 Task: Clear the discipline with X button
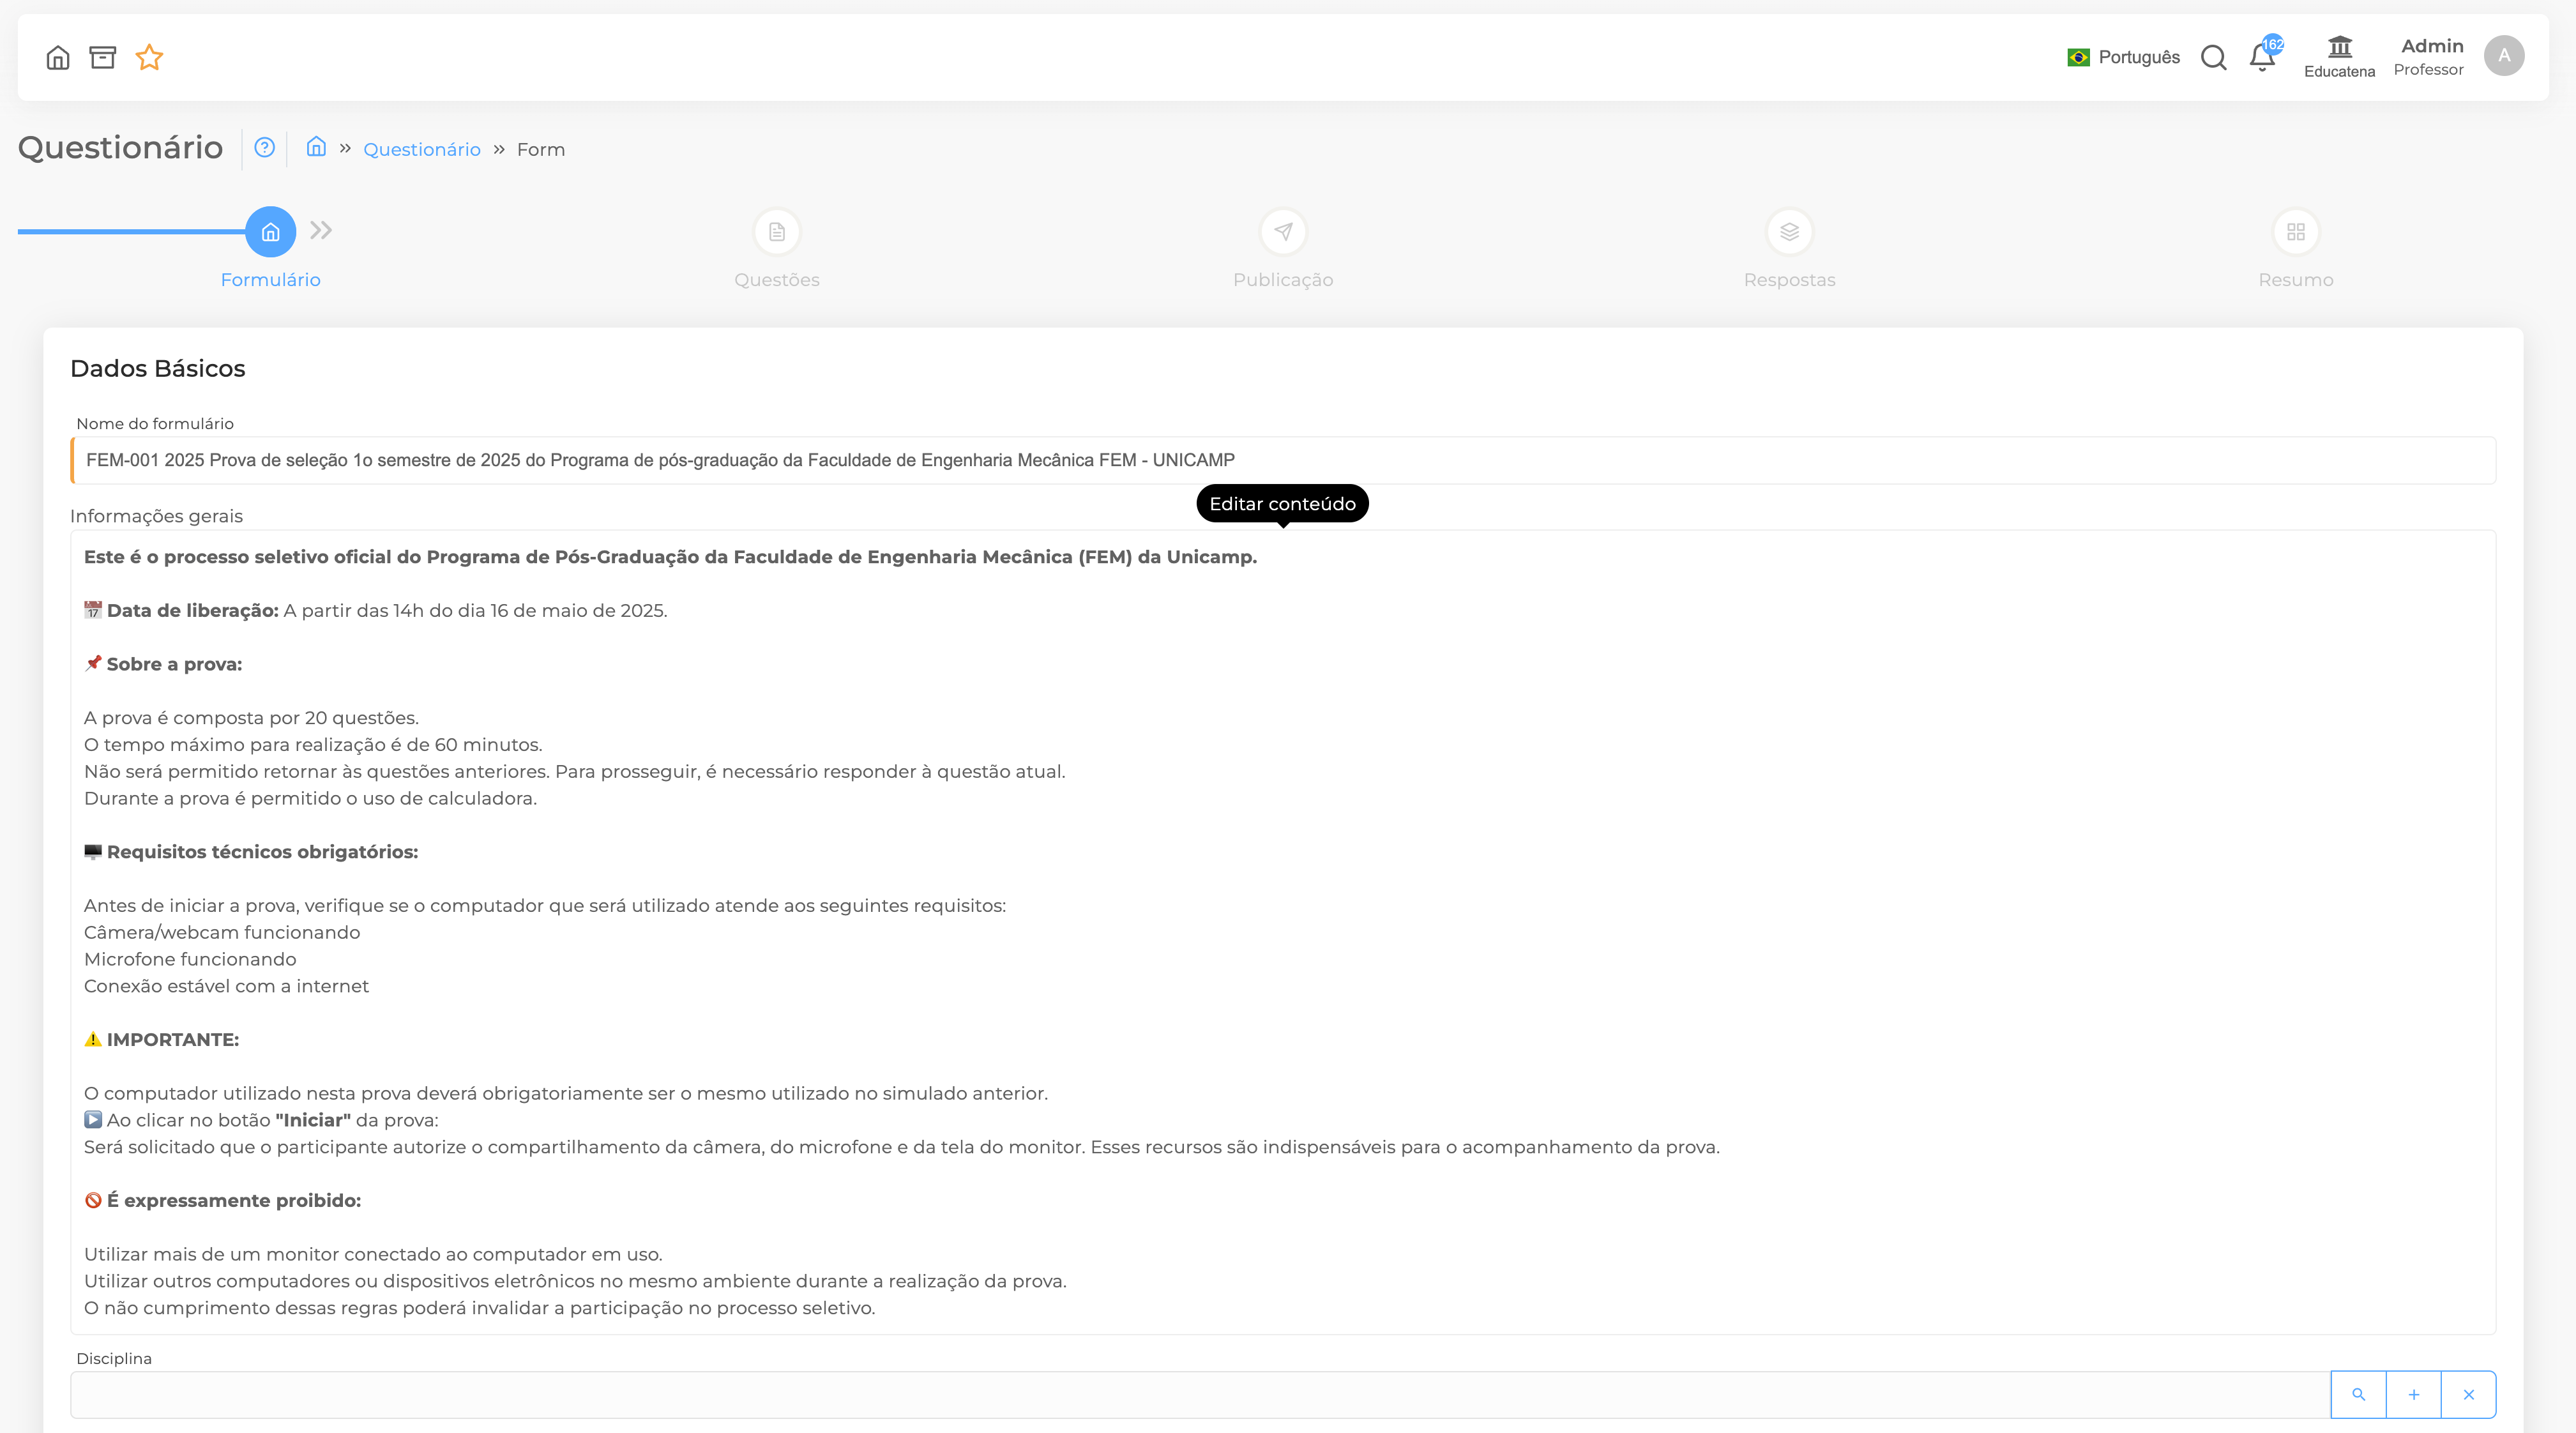tap(2468, 1394)
